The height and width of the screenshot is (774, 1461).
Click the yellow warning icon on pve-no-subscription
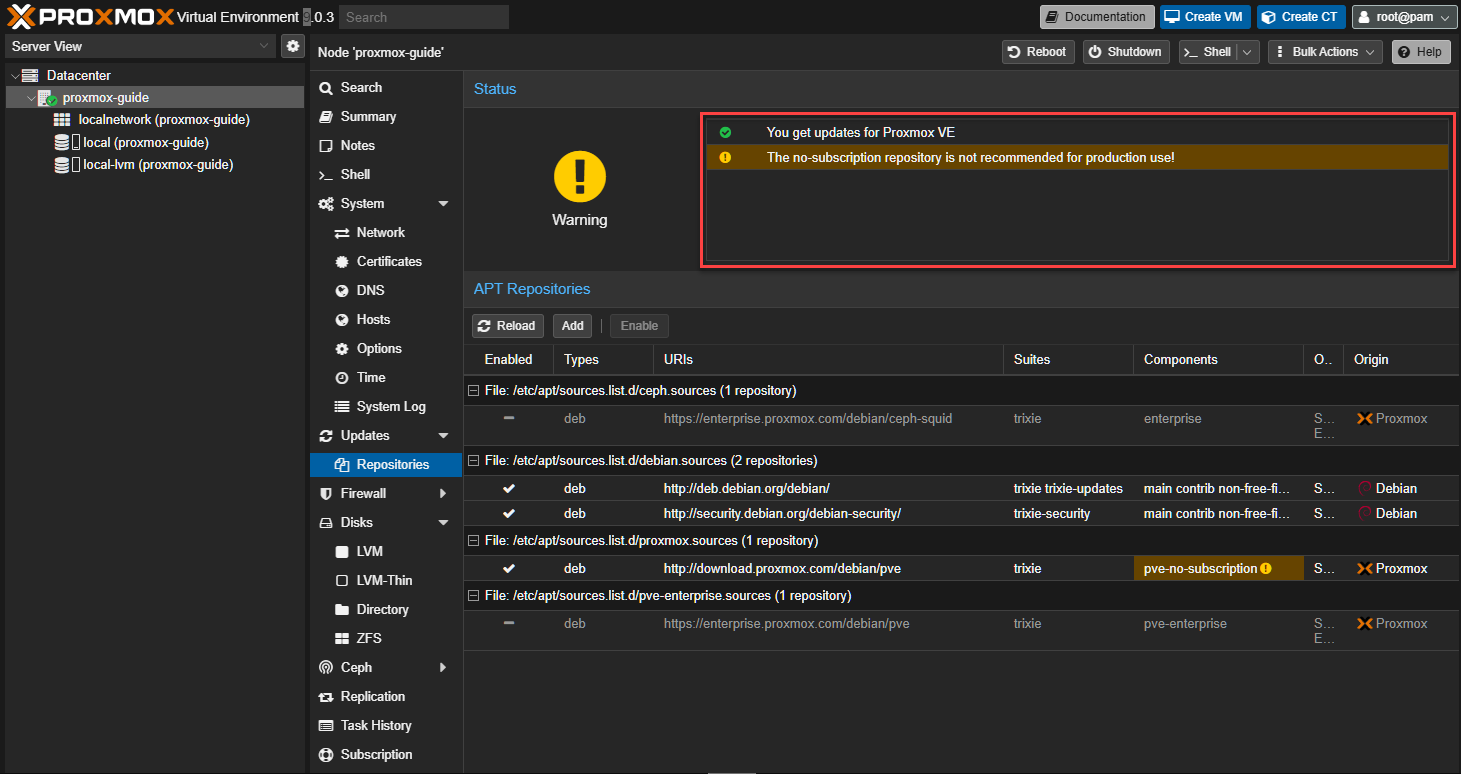click(x=1266, y=568)
